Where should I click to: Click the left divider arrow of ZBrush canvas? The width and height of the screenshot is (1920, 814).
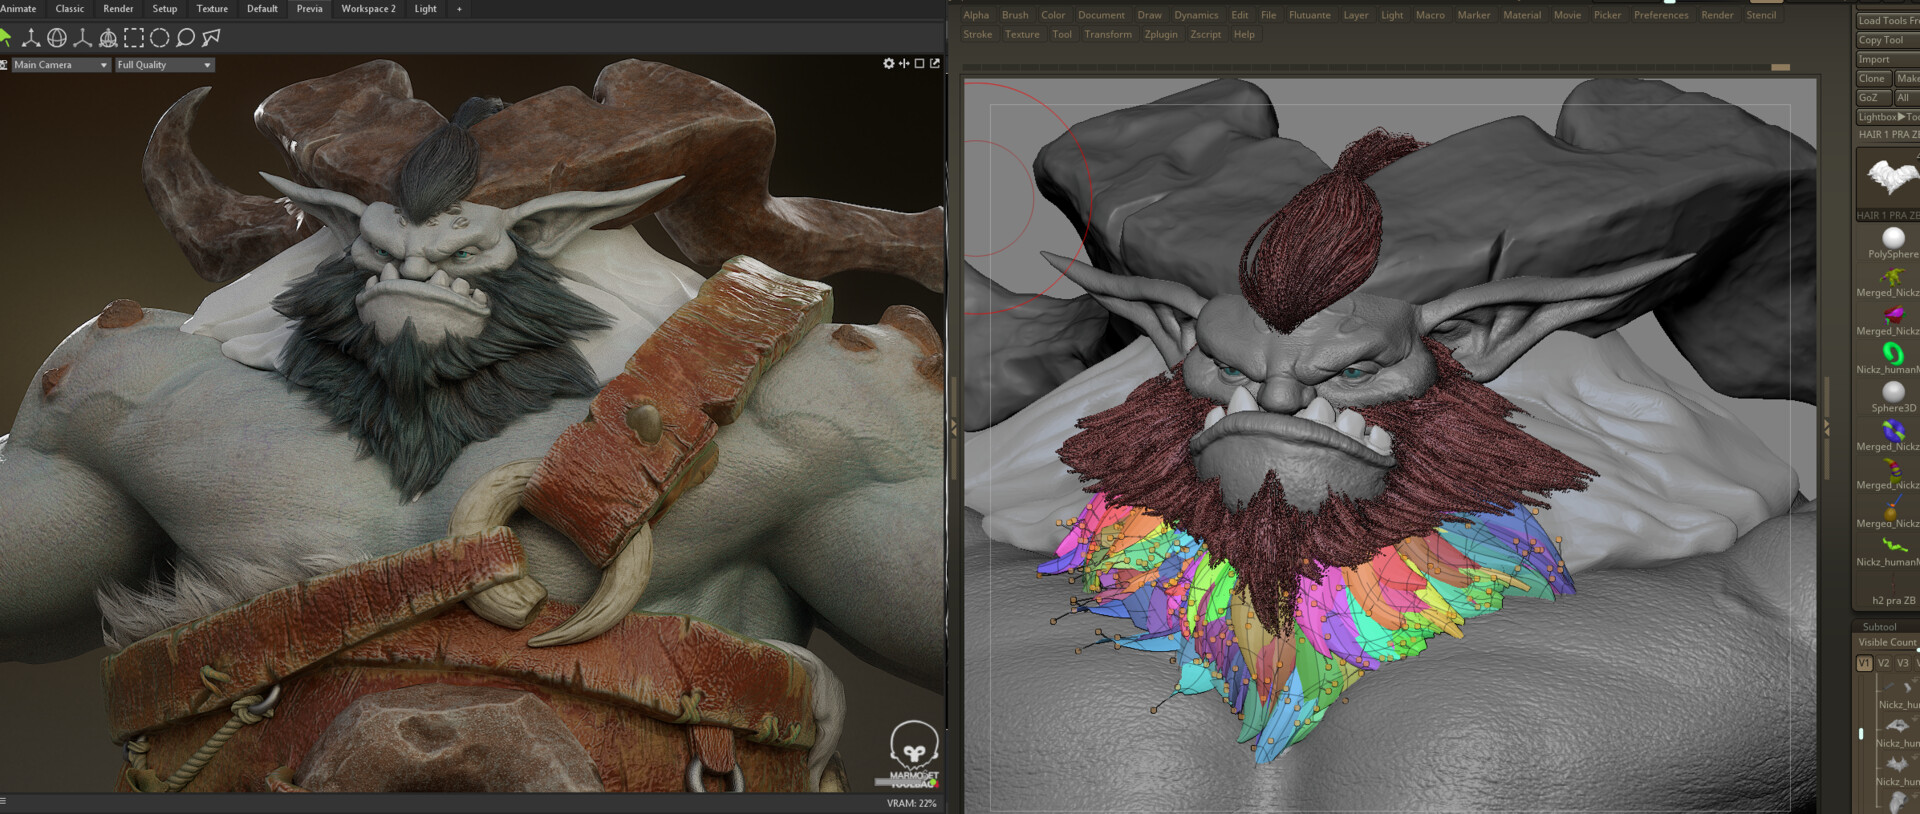[x=954, y=427]
